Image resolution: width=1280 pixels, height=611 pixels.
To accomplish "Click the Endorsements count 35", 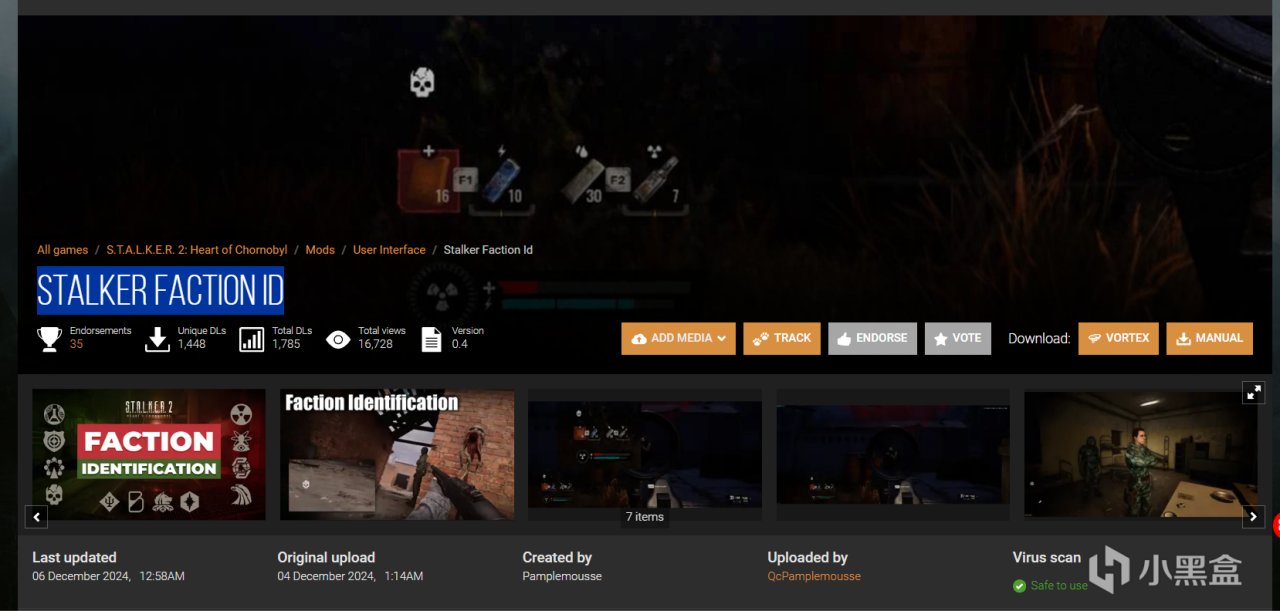I will click(77, 344).
